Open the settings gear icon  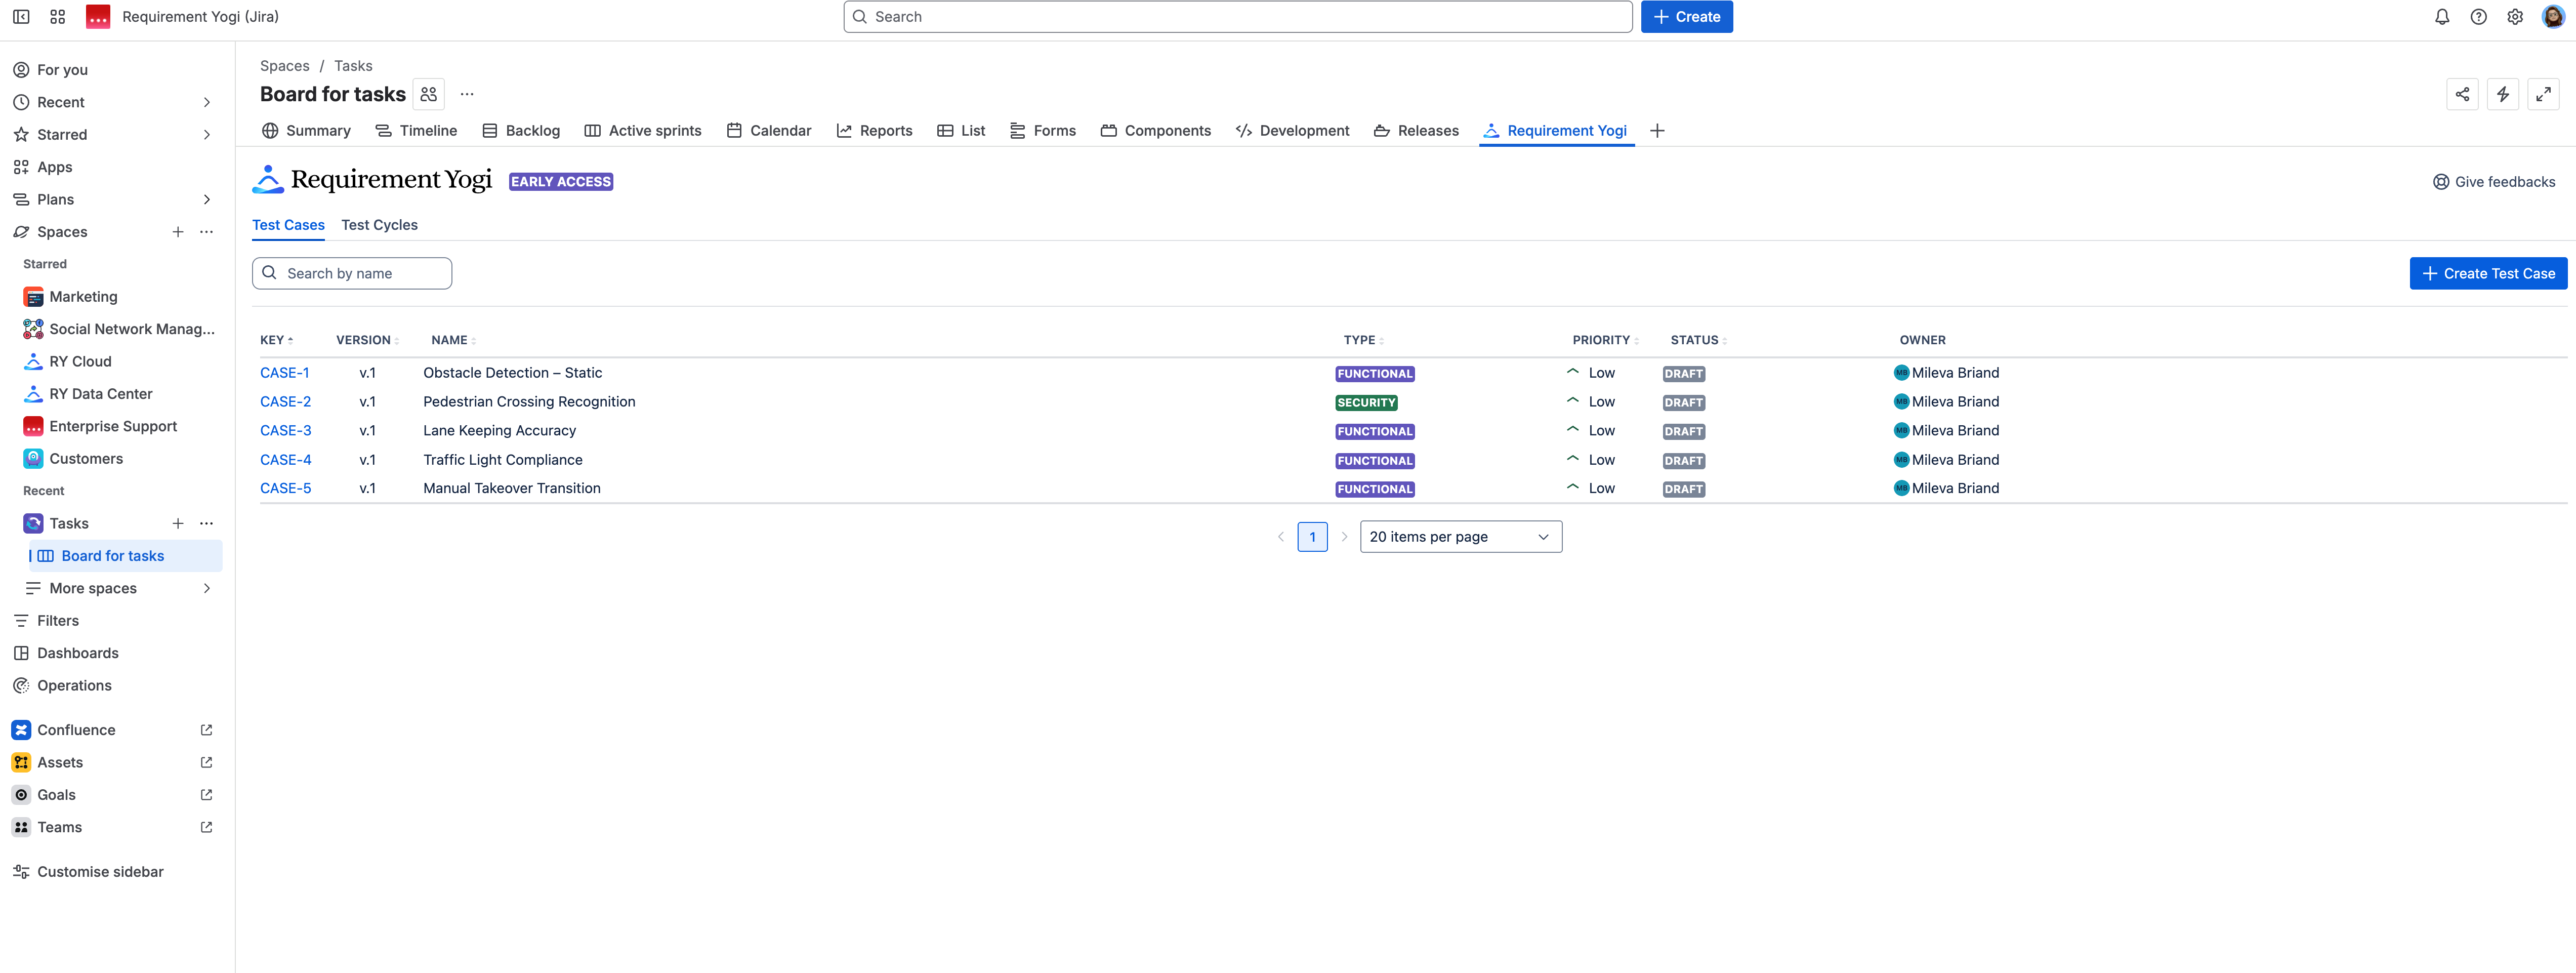(2514, 17)
